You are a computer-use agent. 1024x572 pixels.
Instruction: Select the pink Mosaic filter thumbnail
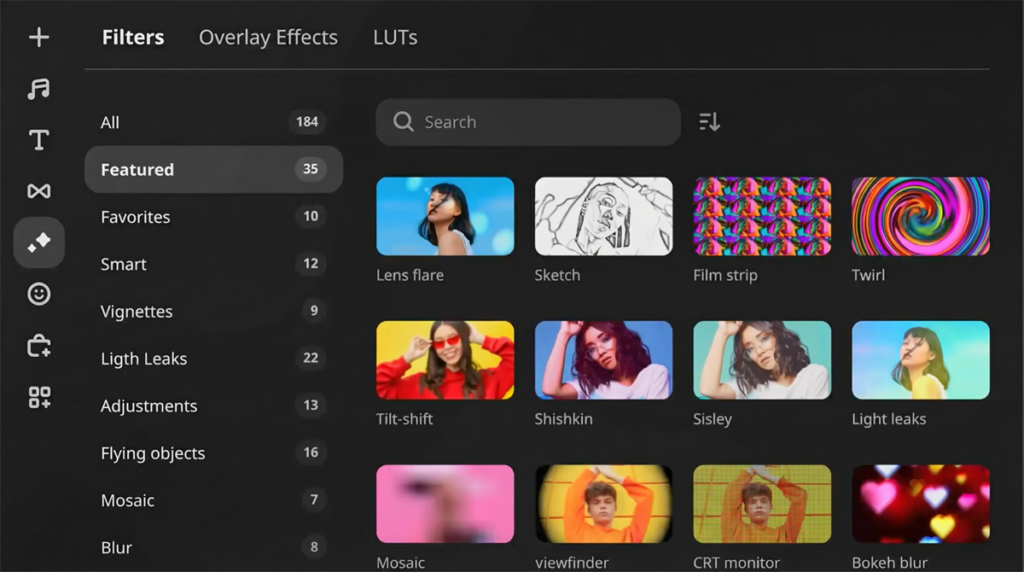click(x=445, y=503)
